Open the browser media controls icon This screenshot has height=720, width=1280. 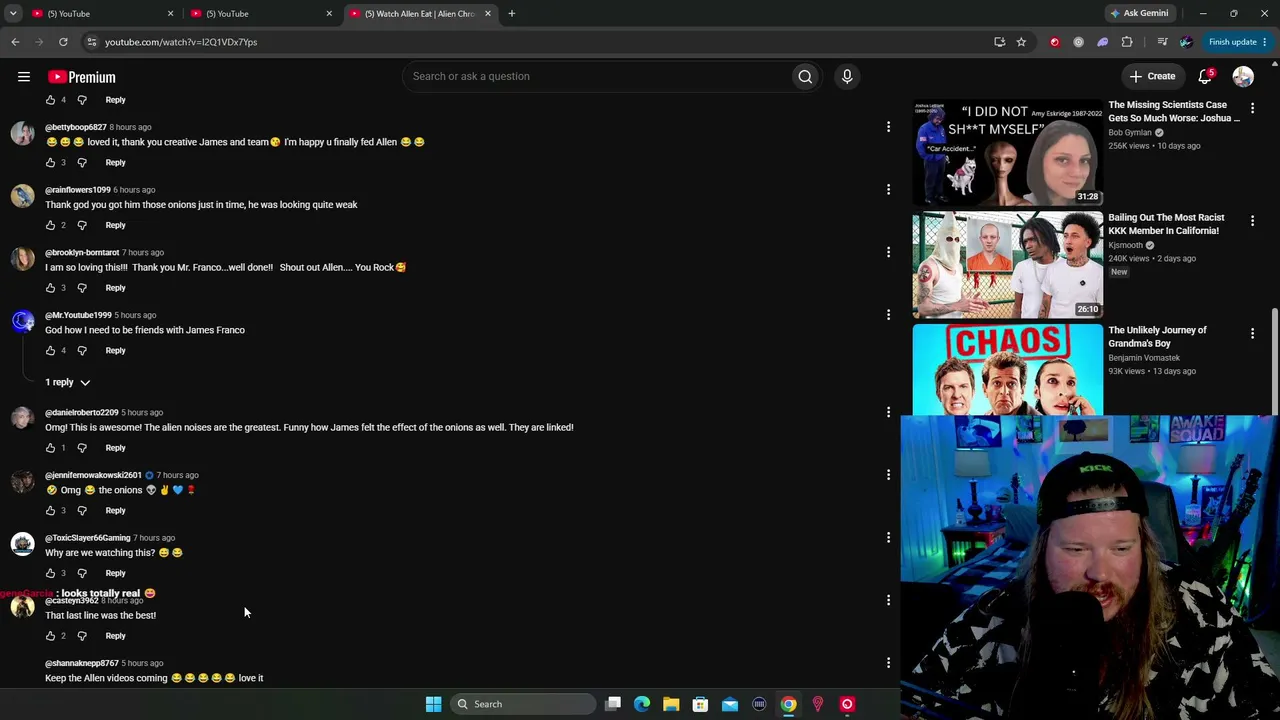coord(1162,42)
